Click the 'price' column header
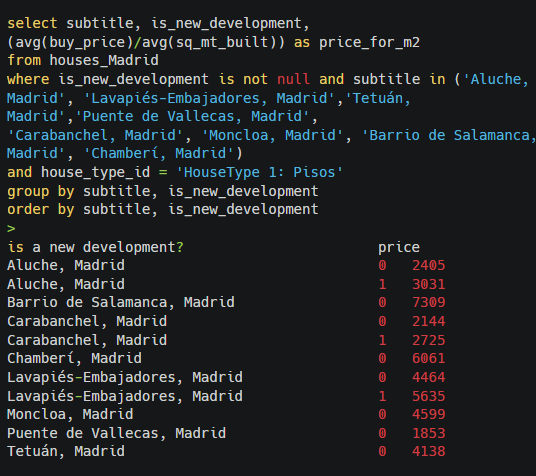 (399, 248)
